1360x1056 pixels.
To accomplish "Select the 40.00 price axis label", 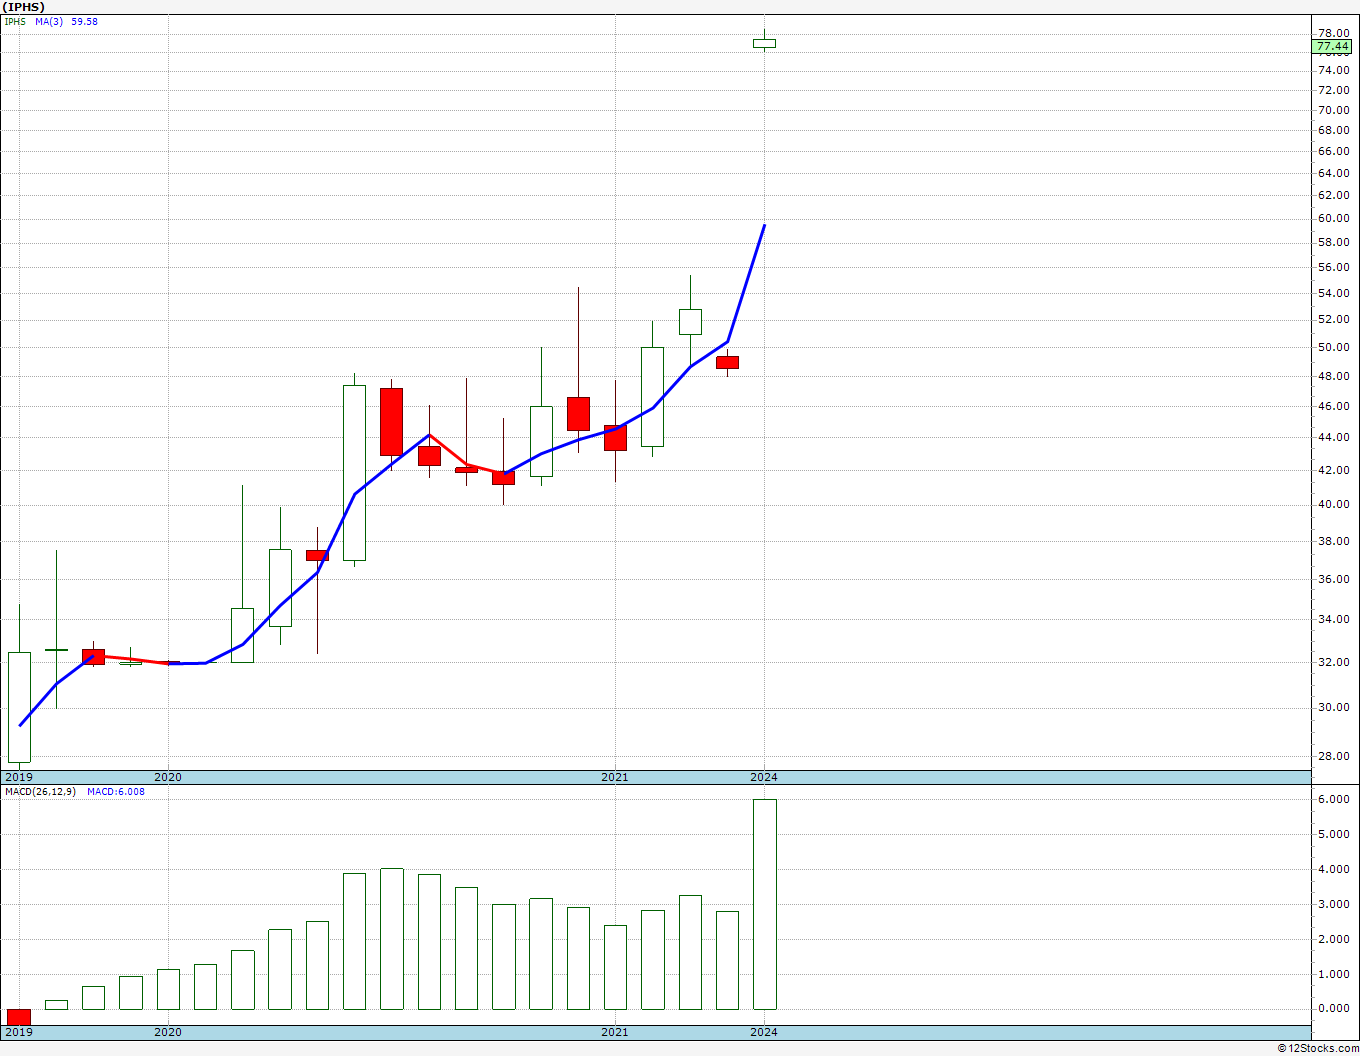I will [x=1333, y=504].
